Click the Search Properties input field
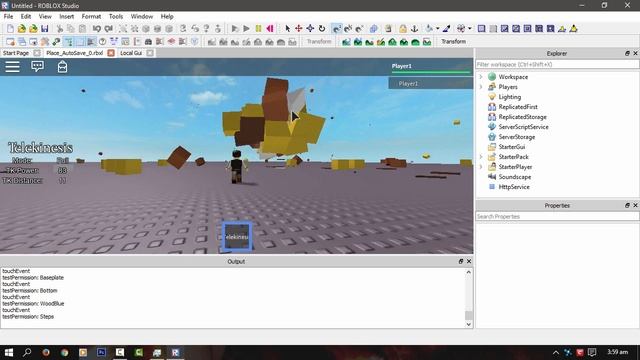This screenshot has width=640, height=360. tap(557, 216)
